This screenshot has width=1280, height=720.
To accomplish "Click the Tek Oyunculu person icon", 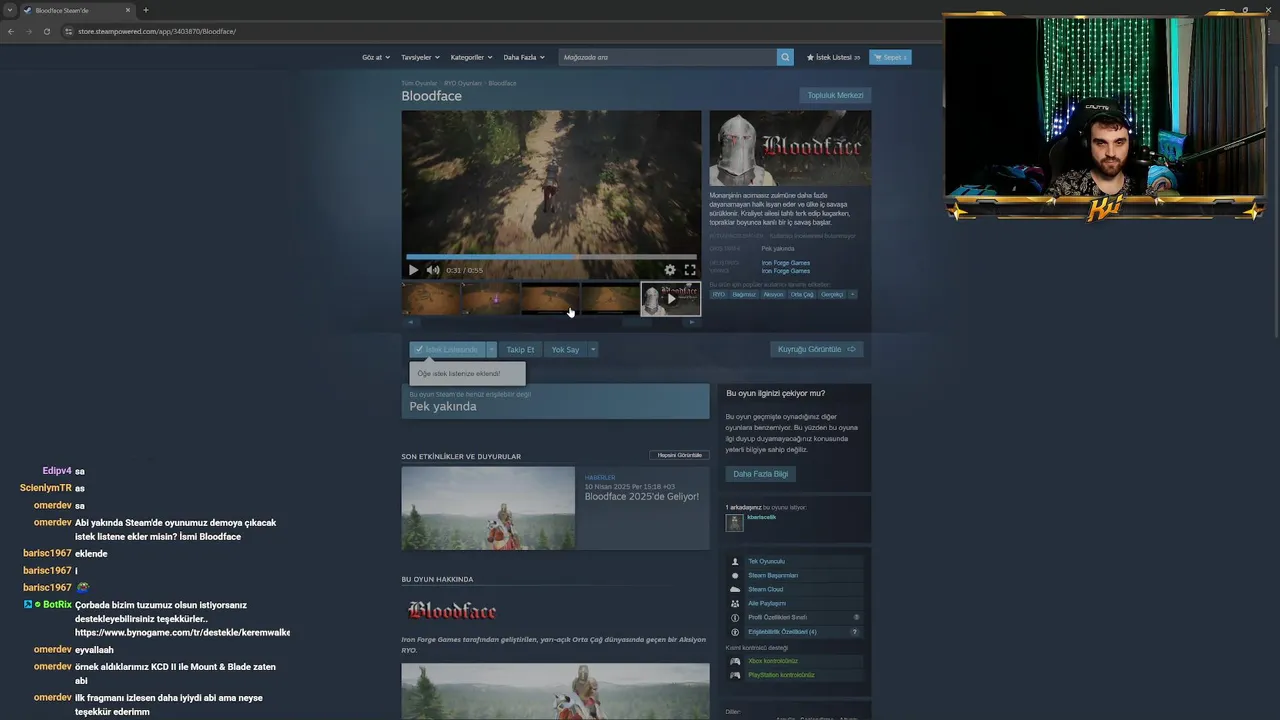I will (736, 561).
